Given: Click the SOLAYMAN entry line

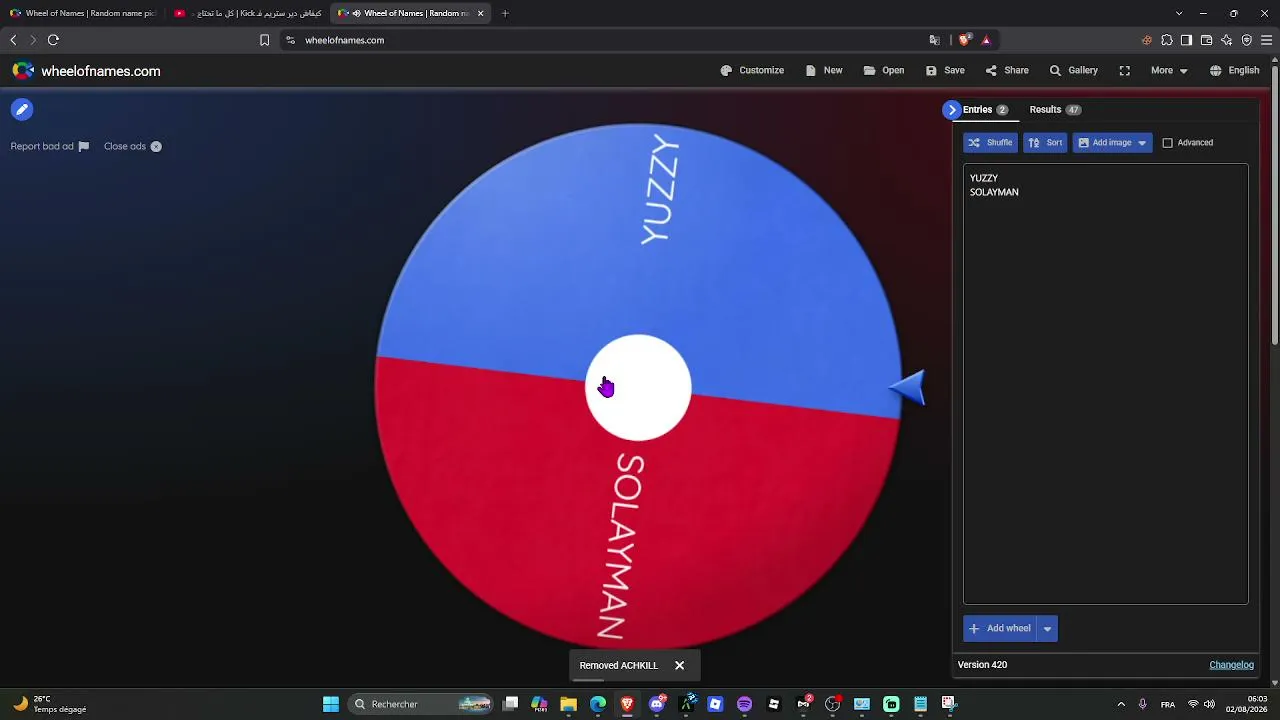Looking at the screenshot, I should click(994, 192).
